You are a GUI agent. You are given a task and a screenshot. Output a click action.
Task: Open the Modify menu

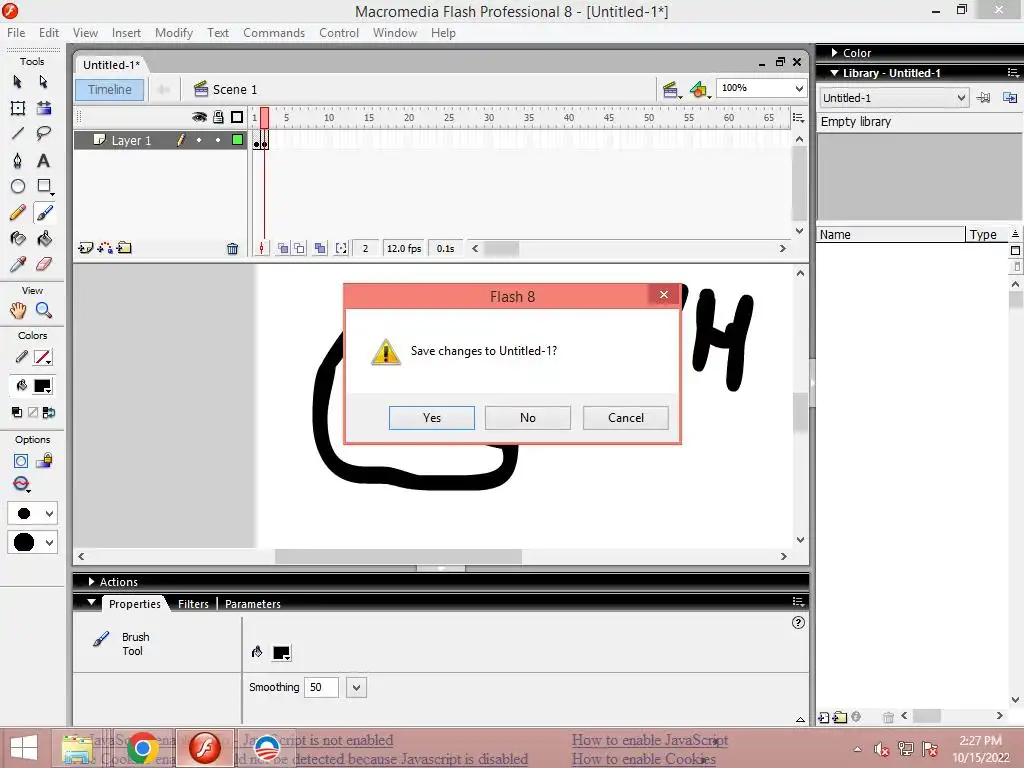[174, 33]
